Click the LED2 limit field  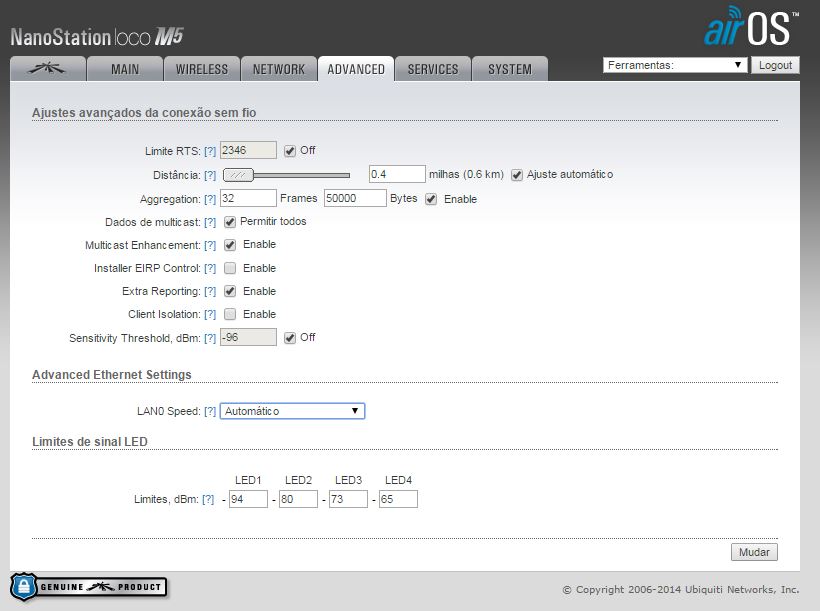298,499
